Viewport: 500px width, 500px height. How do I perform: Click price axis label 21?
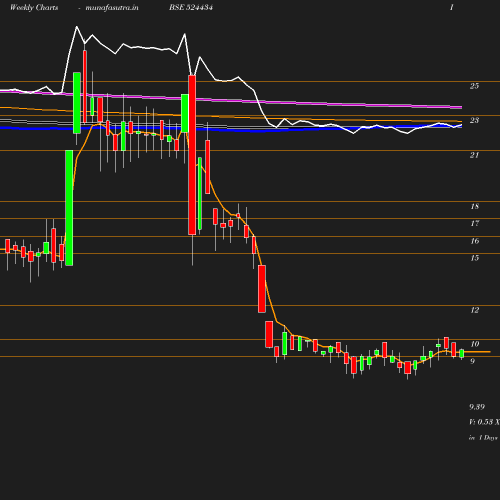474,155
